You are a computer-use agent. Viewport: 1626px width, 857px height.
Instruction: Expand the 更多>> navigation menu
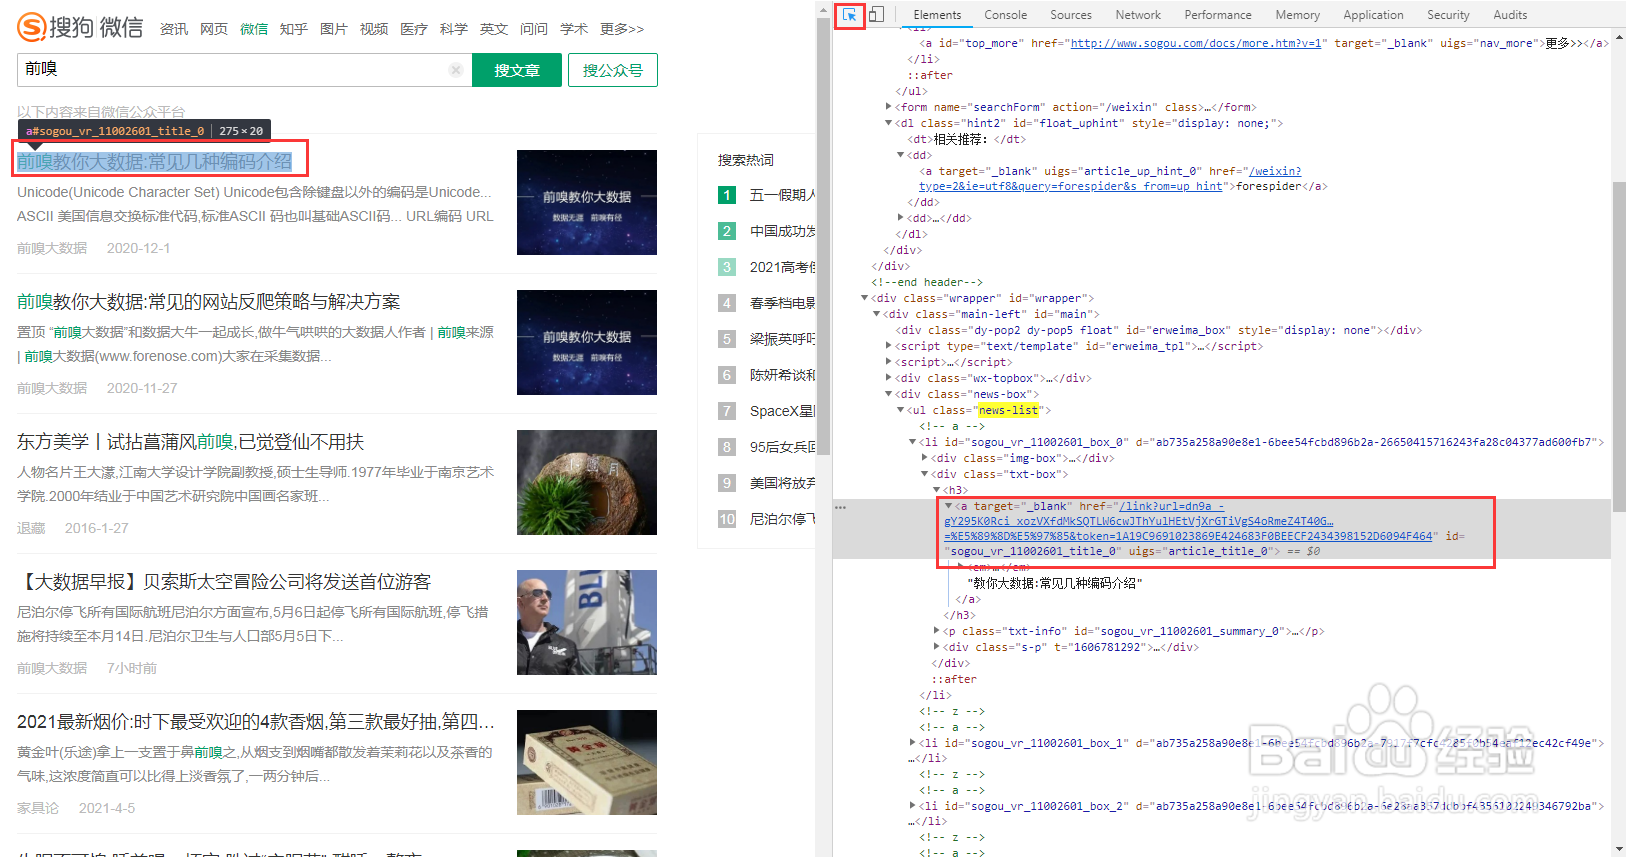point(622,29)
